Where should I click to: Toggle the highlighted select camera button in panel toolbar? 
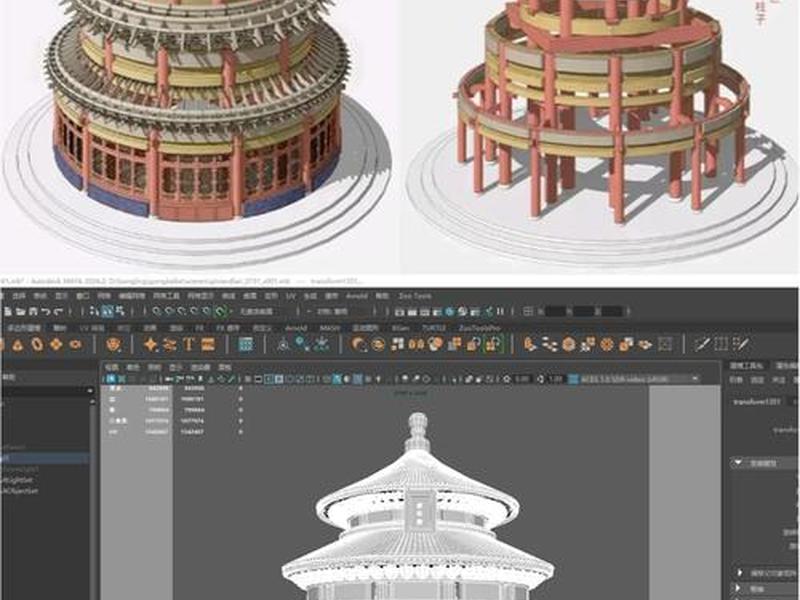click(111, 379)
